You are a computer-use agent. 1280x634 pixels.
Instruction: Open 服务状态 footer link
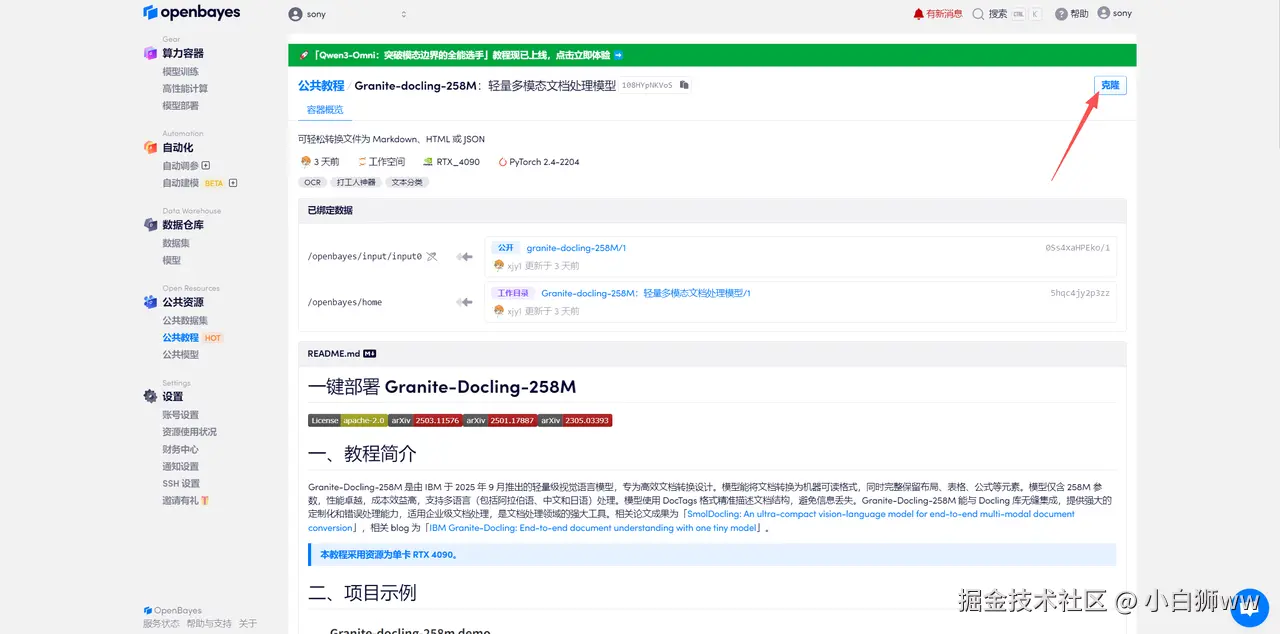(x=161, y=623)
